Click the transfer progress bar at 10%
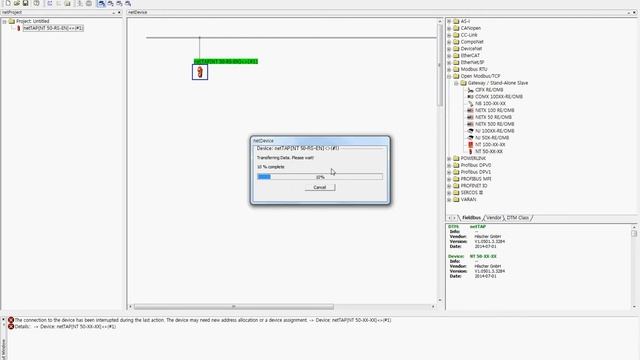Image resolution: width=640 pixels, height=360 pixels. click(x=320, y=177)
